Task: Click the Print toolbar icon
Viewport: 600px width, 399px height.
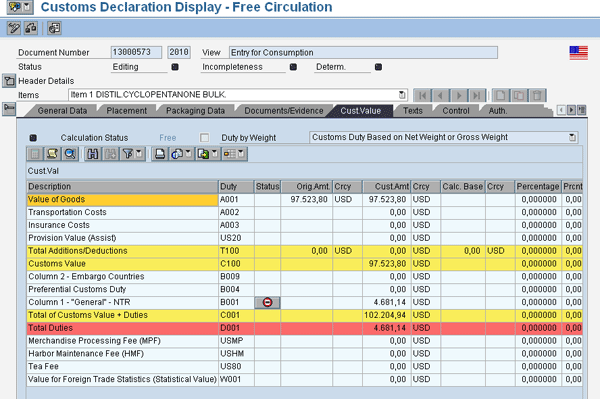Action: pyautogui.click(x=160, y=154)
